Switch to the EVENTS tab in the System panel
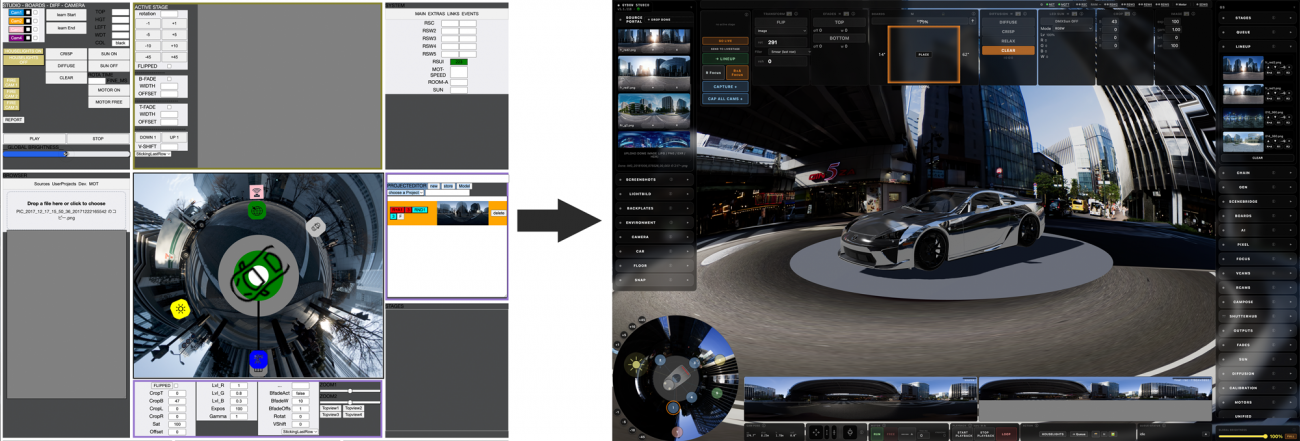1300x441 pixels. tap(470, 14)
